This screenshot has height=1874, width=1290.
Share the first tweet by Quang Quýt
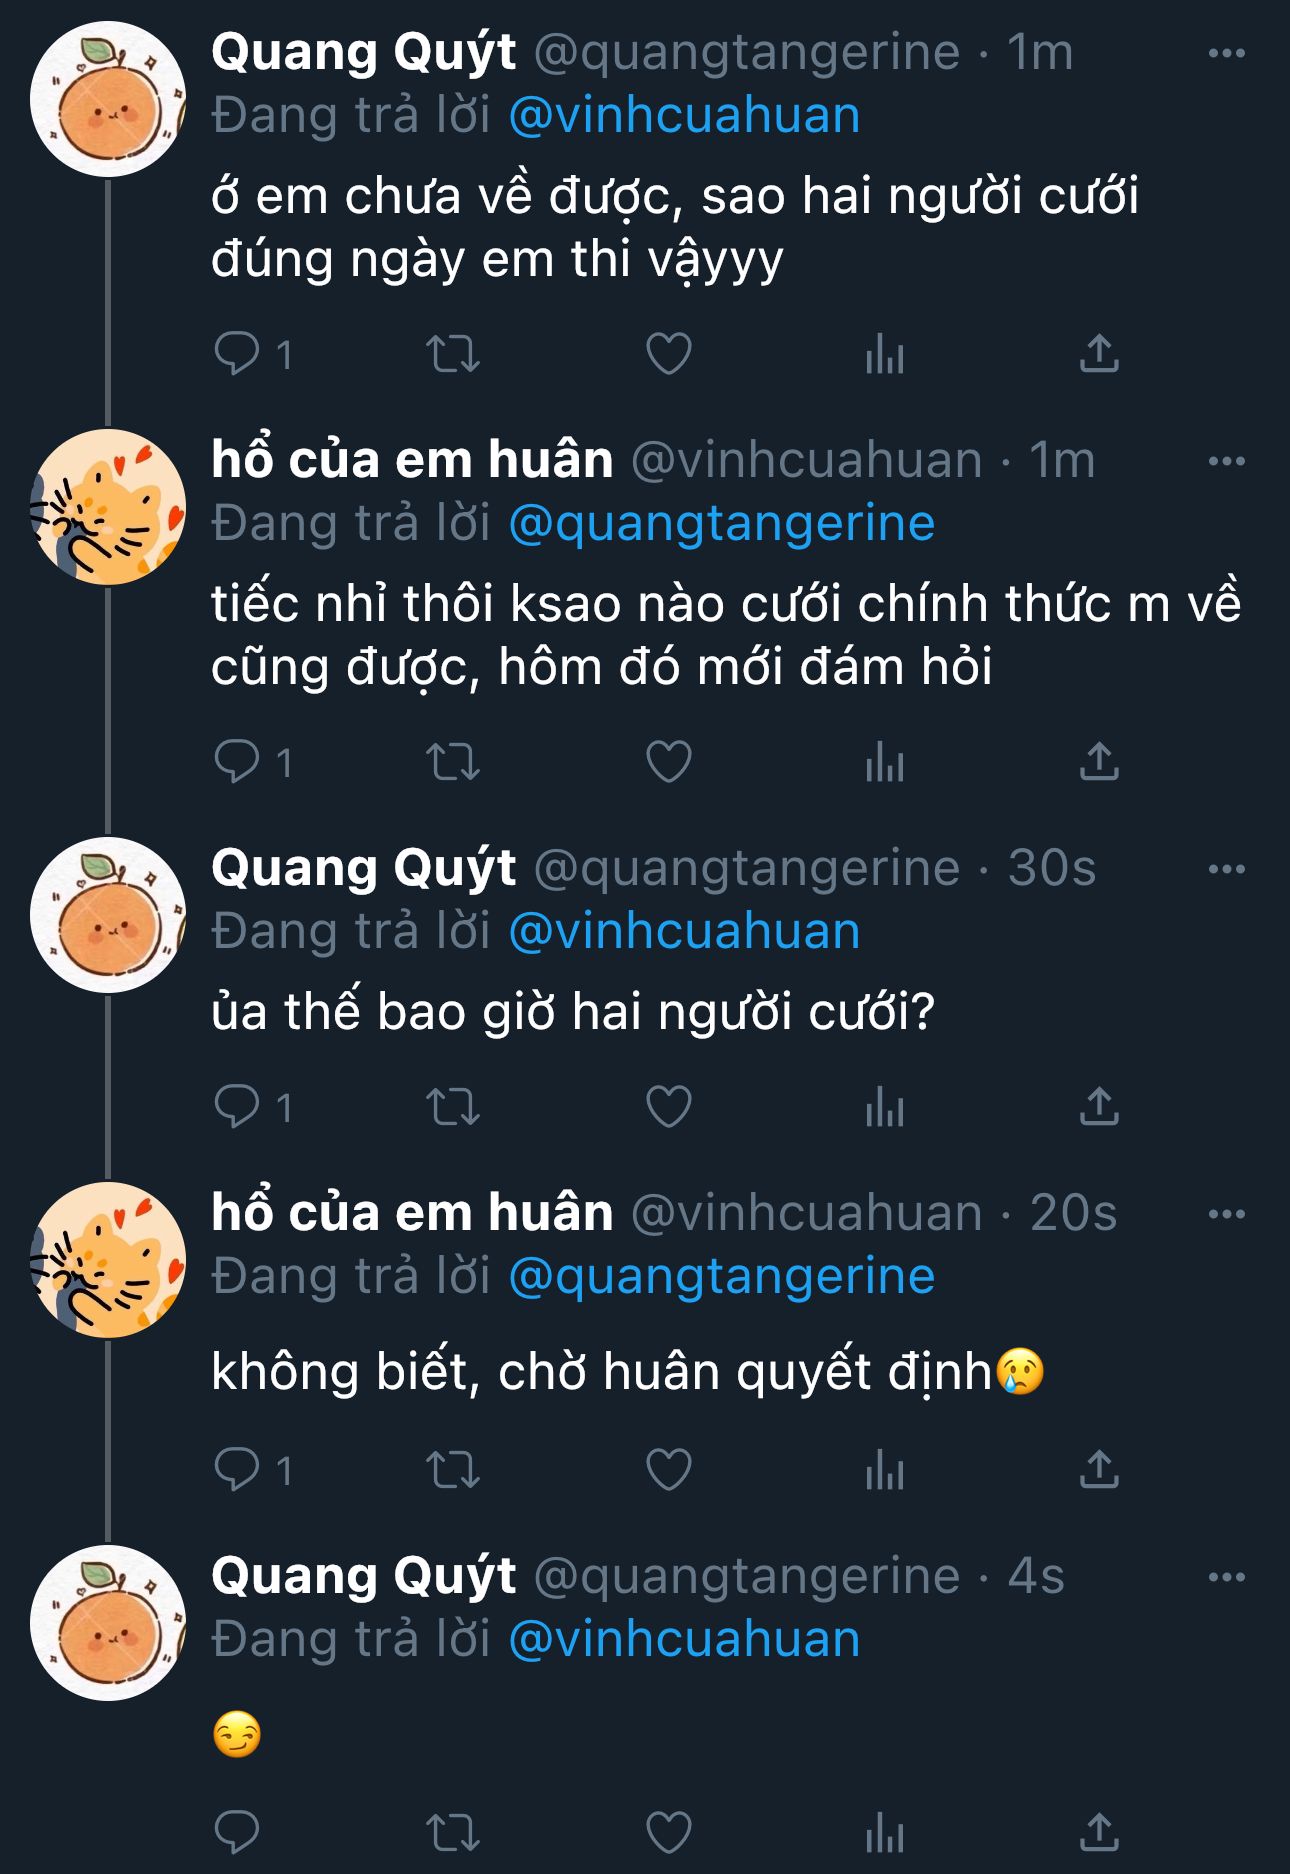(x=1099, y=354)
